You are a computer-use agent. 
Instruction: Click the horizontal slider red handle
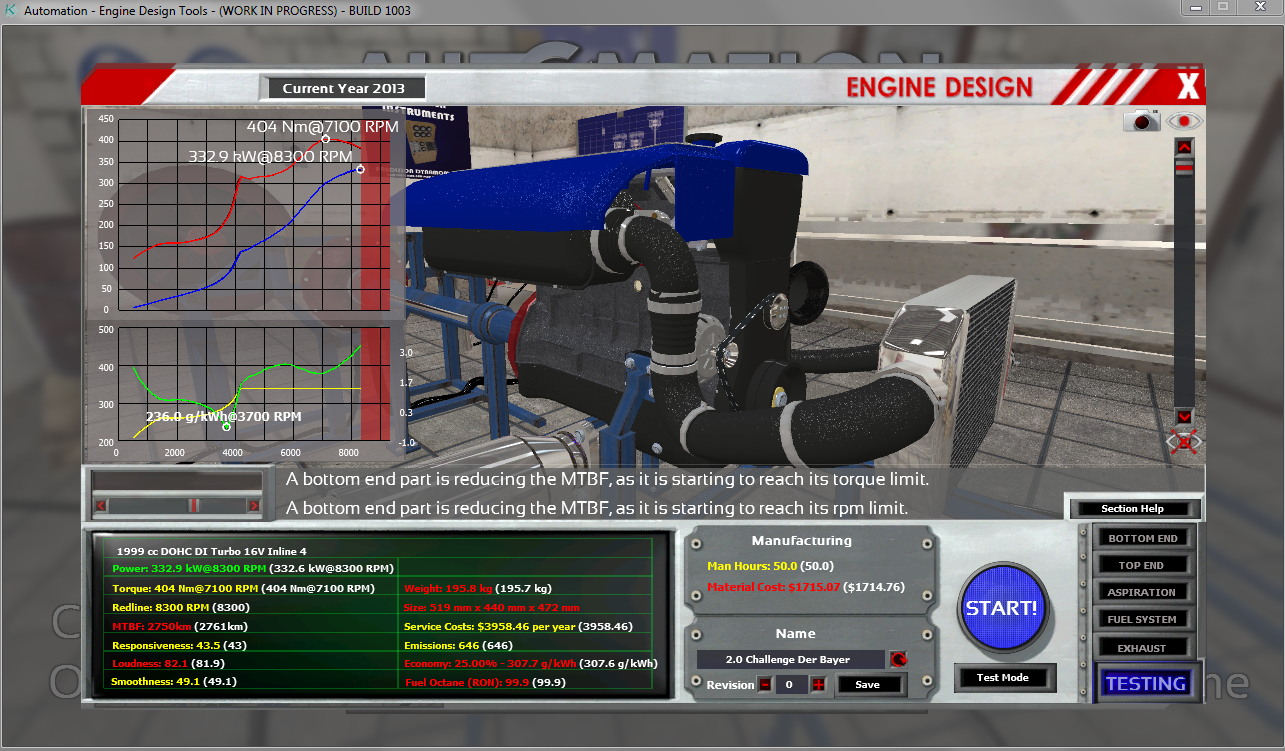click(195, 506)
